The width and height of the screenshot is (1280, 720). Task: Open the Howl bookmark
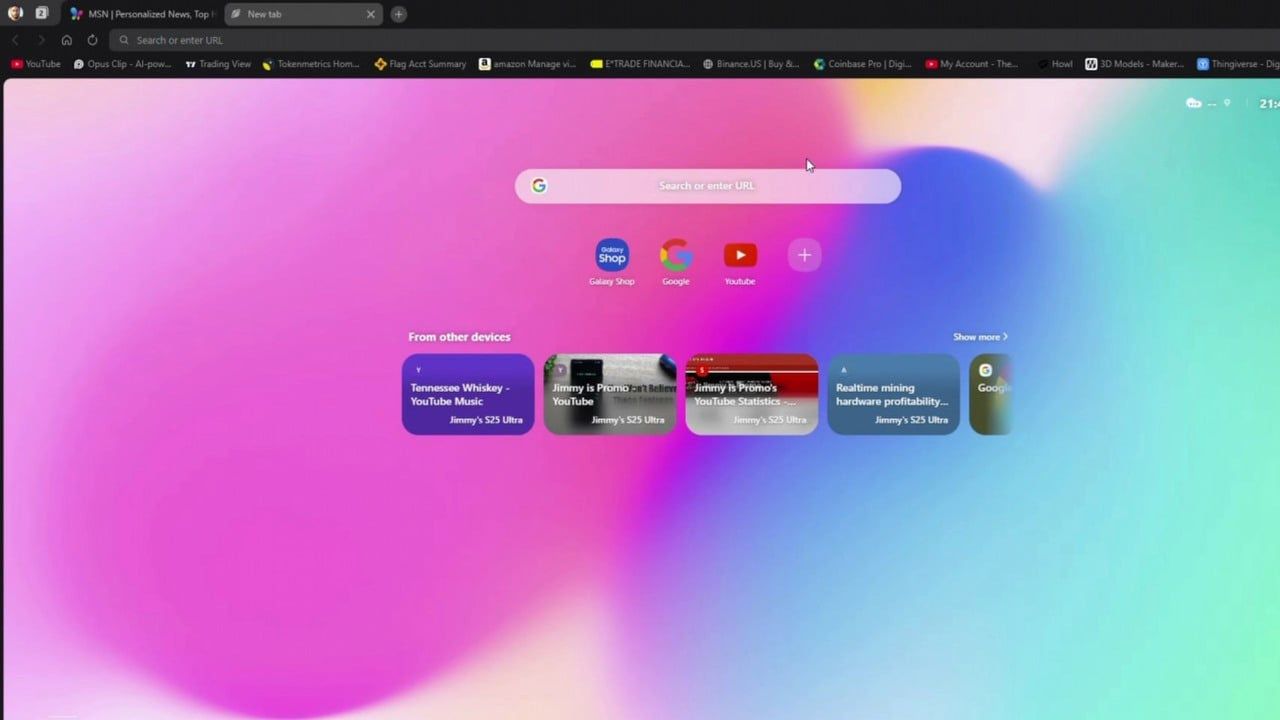(x=1055, y=64)
